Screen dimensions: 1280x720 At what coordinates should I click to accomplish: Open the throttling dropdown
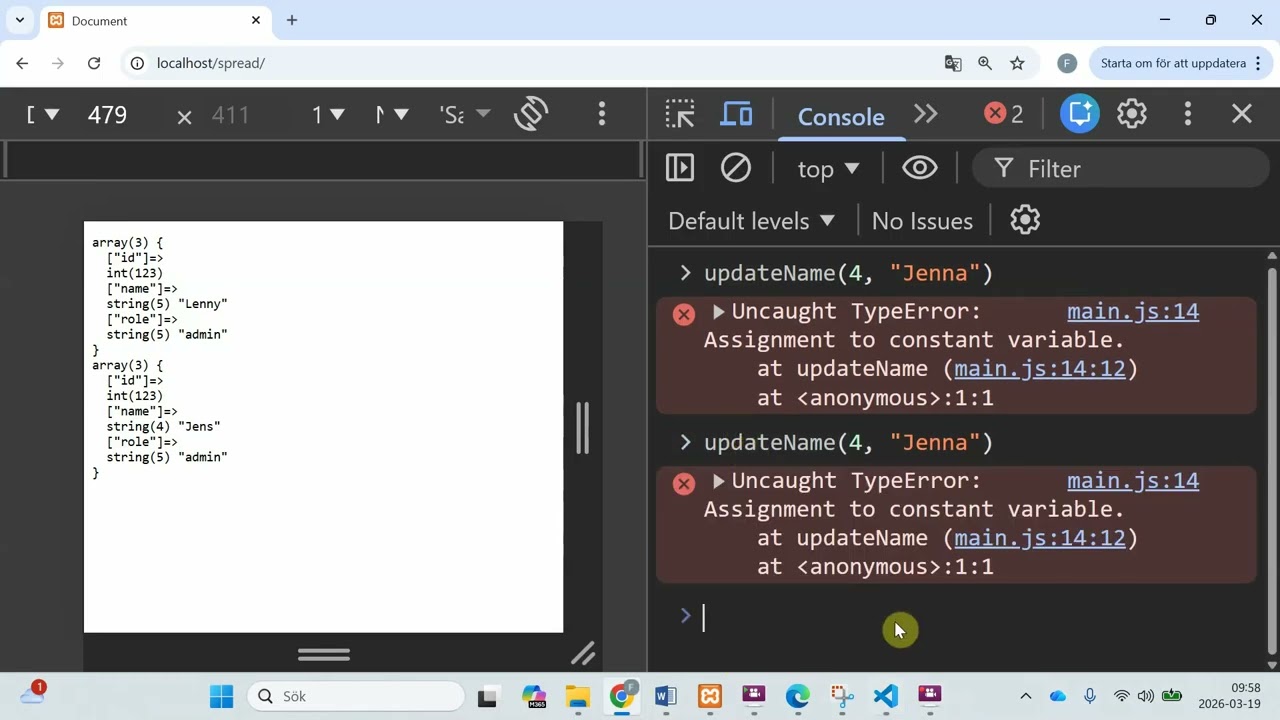point(391,115)
